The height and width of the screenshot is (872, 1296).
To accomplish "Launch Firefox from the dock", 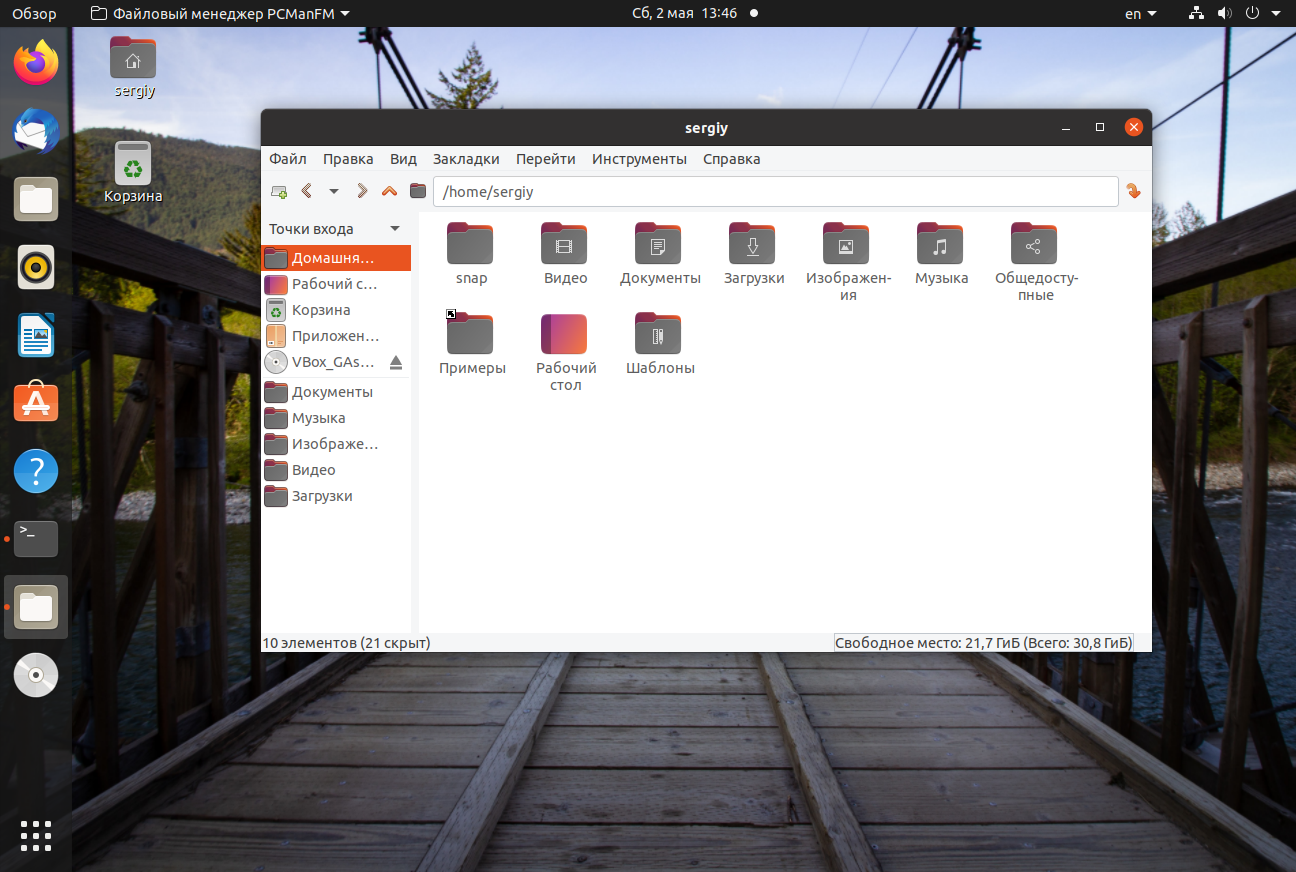I will [36, 63].
